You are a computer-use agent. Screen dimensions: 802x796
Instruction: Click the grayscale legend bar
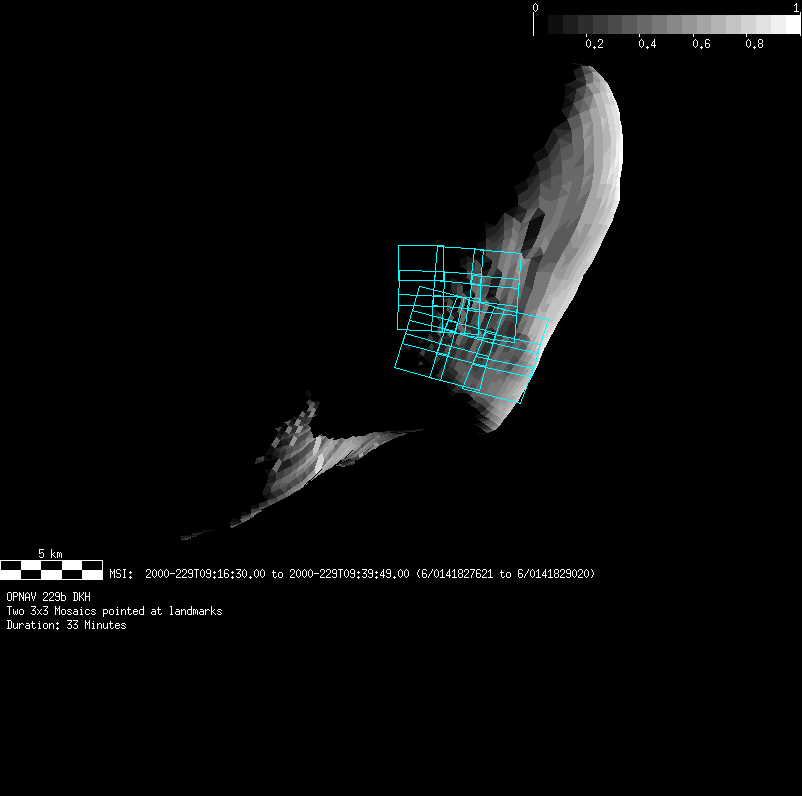pyautogui.click(x=667, y=25)
